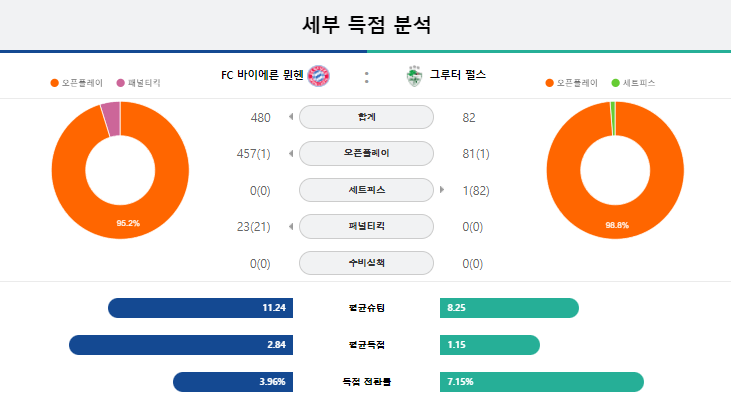Click left arrow beside 페널티킥 row
Screen dimensions: 731x398
pos(291,226)
